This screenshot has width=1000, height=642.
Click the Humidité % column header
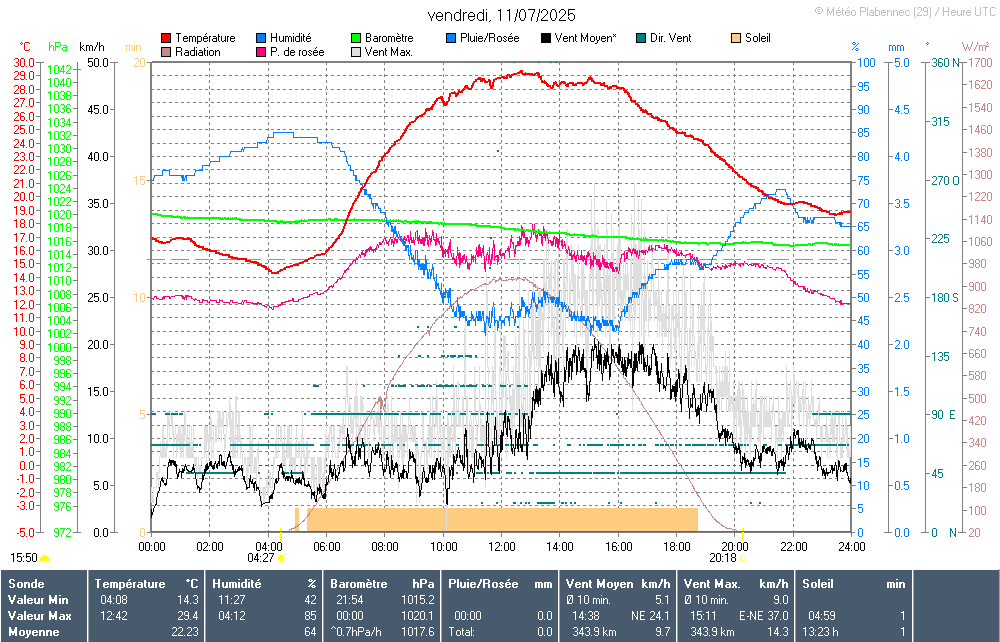(264, 584)
